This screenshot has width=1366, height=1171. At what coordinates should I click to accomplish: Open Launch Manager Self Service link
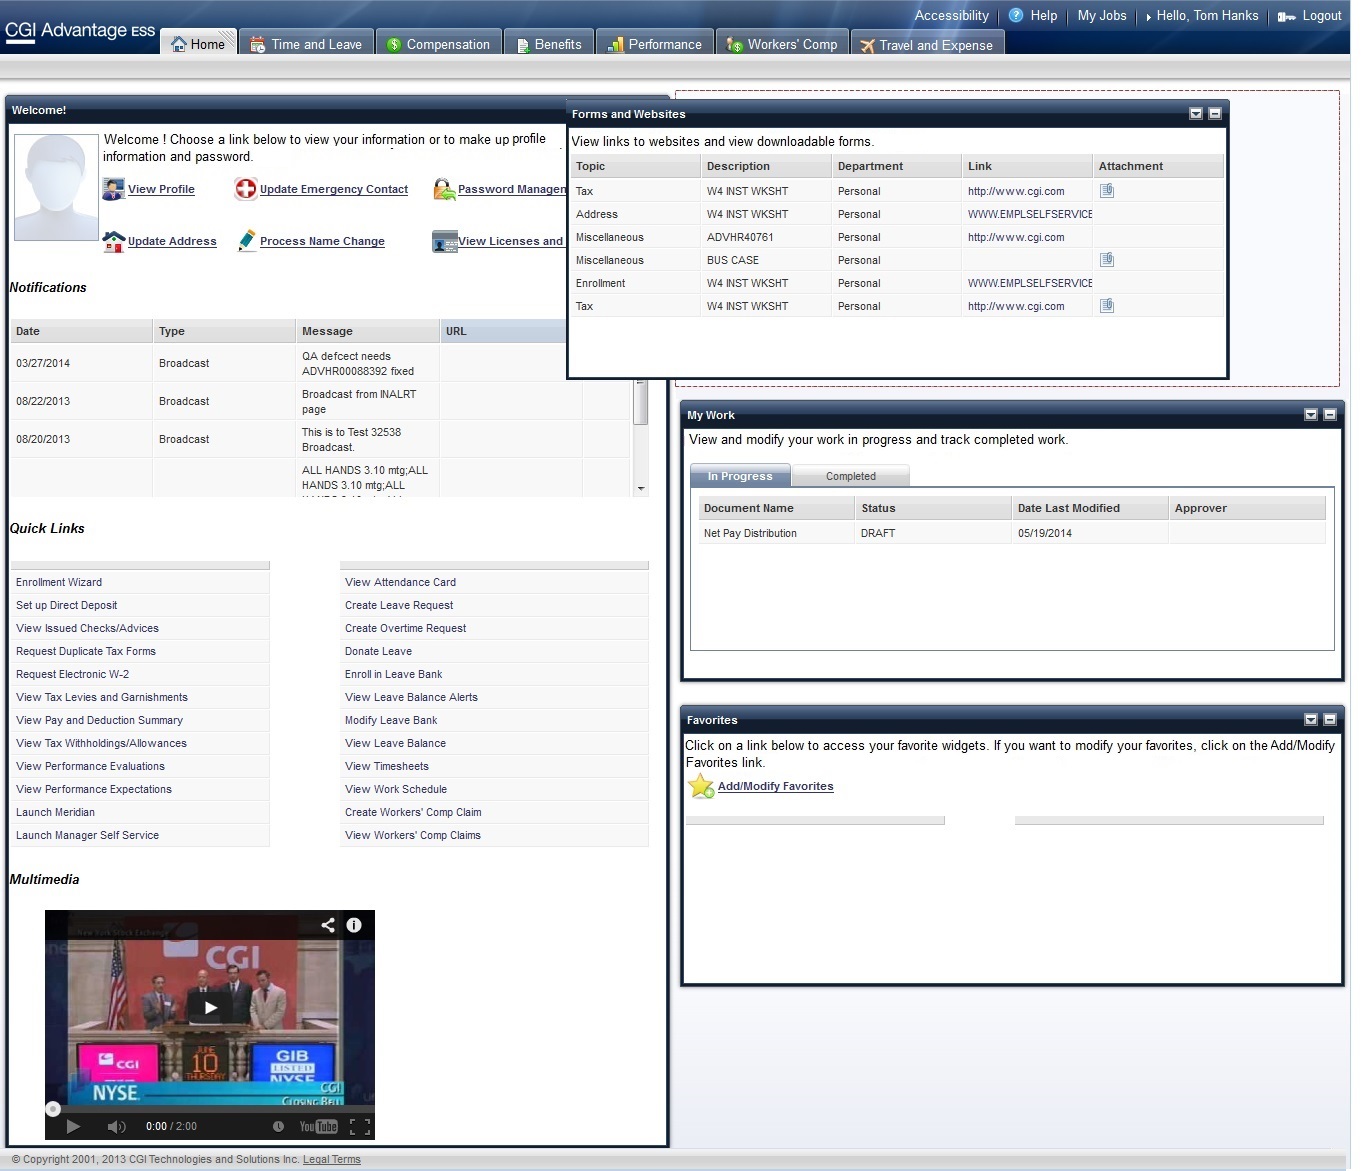click(87, 835)
